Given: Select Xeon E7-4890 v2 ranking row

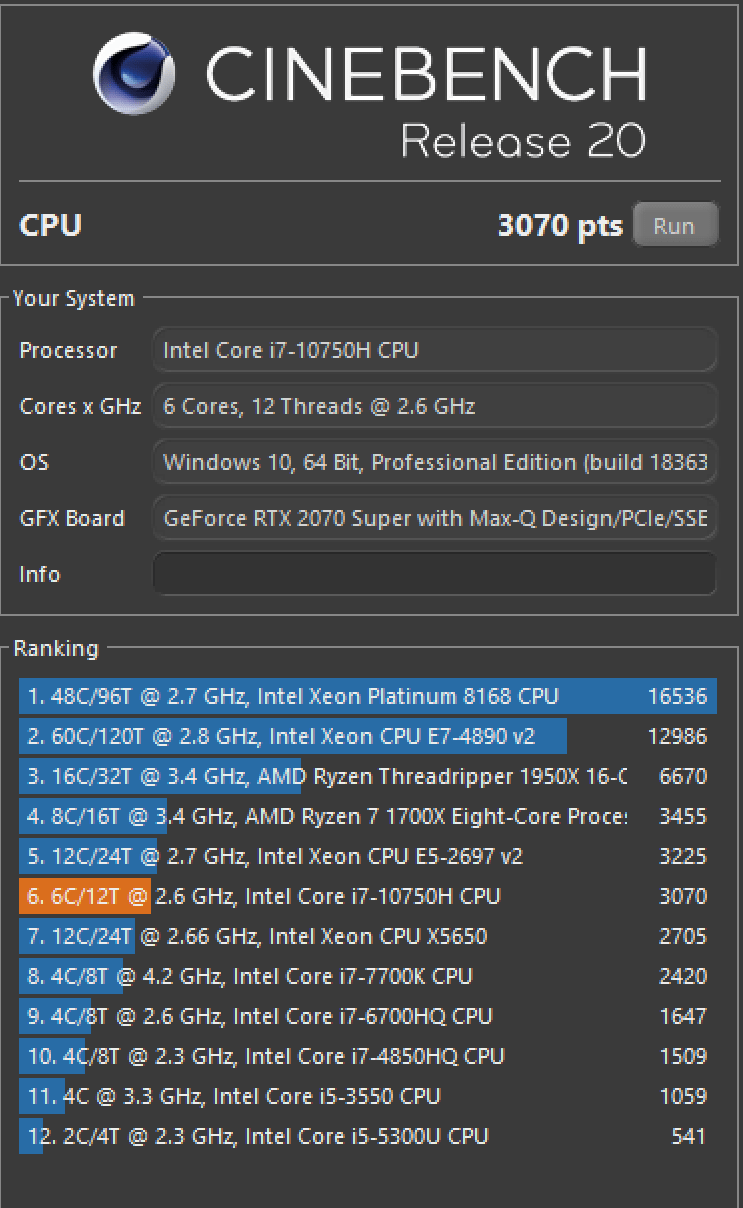Looking at the screenshot, I should tap(366, 737).
